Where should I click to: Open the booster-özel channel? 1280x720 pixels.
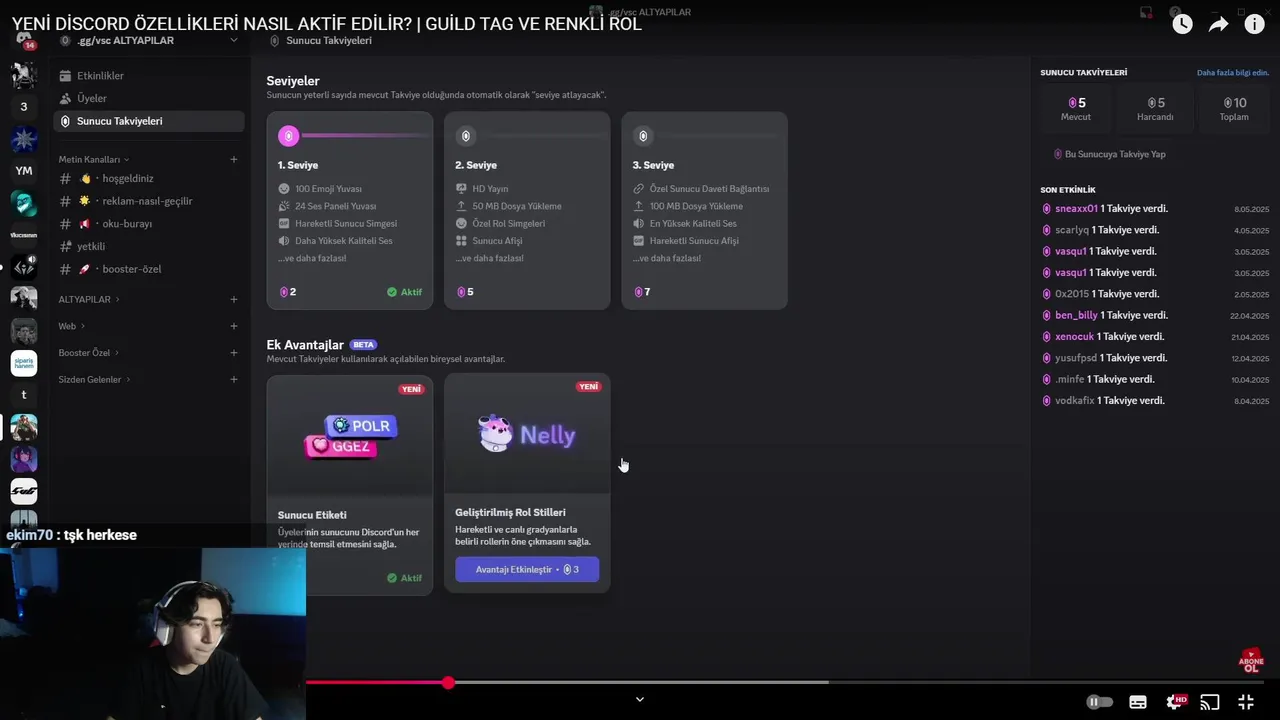[x=148, y=269]
